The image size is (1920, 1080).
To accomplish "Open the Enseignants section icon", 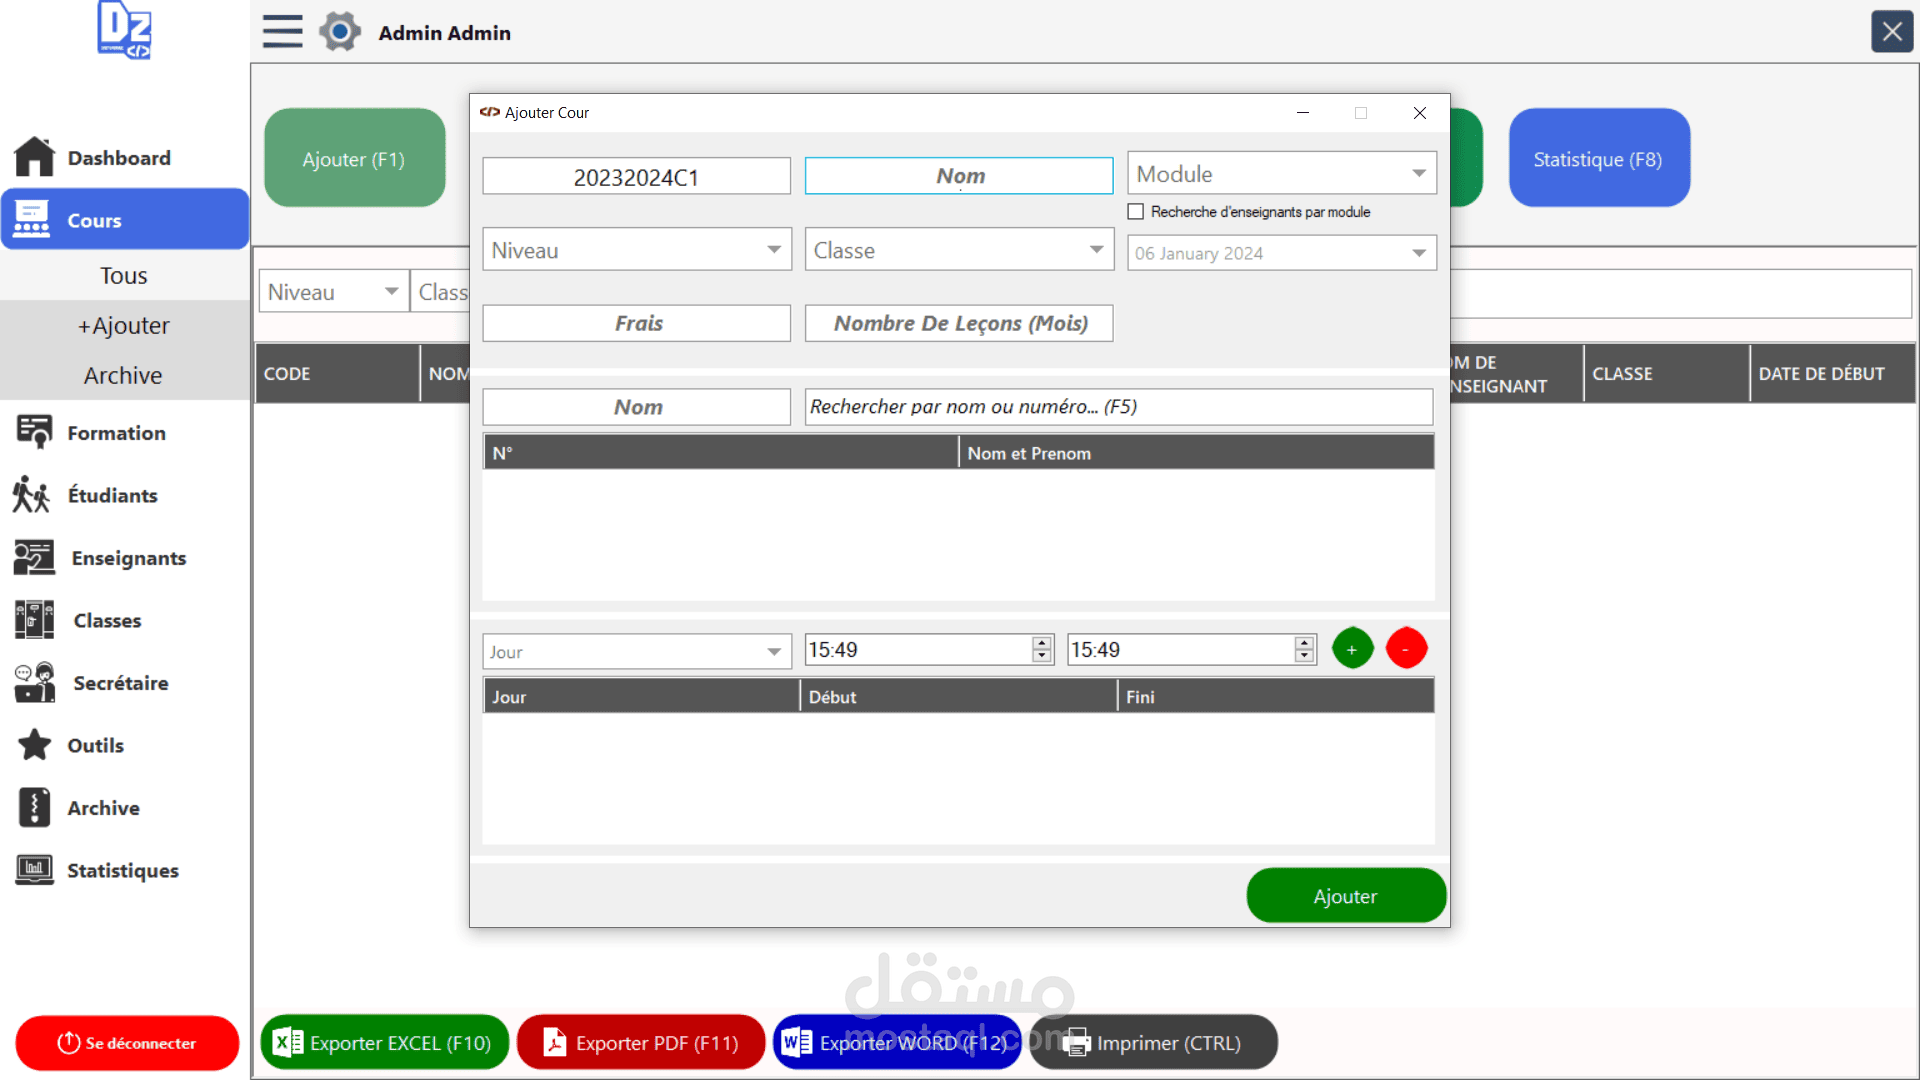I will [x=34, y=558].
